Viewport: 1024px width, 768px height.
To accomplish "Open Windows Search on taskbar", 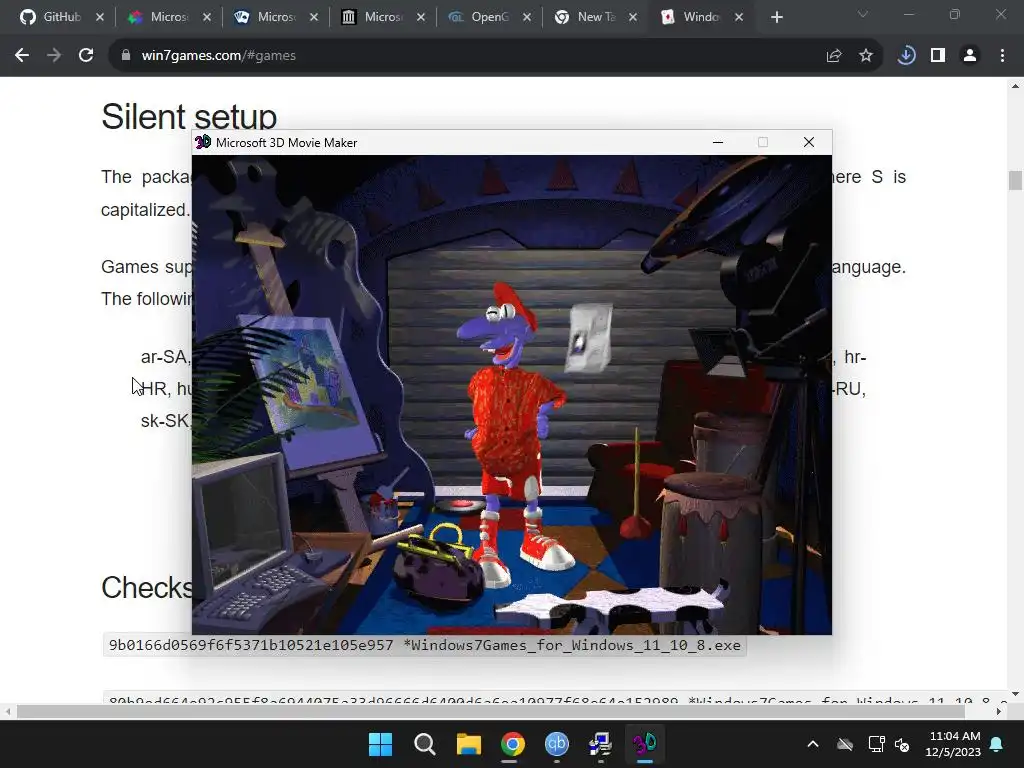I will point(424,744).
